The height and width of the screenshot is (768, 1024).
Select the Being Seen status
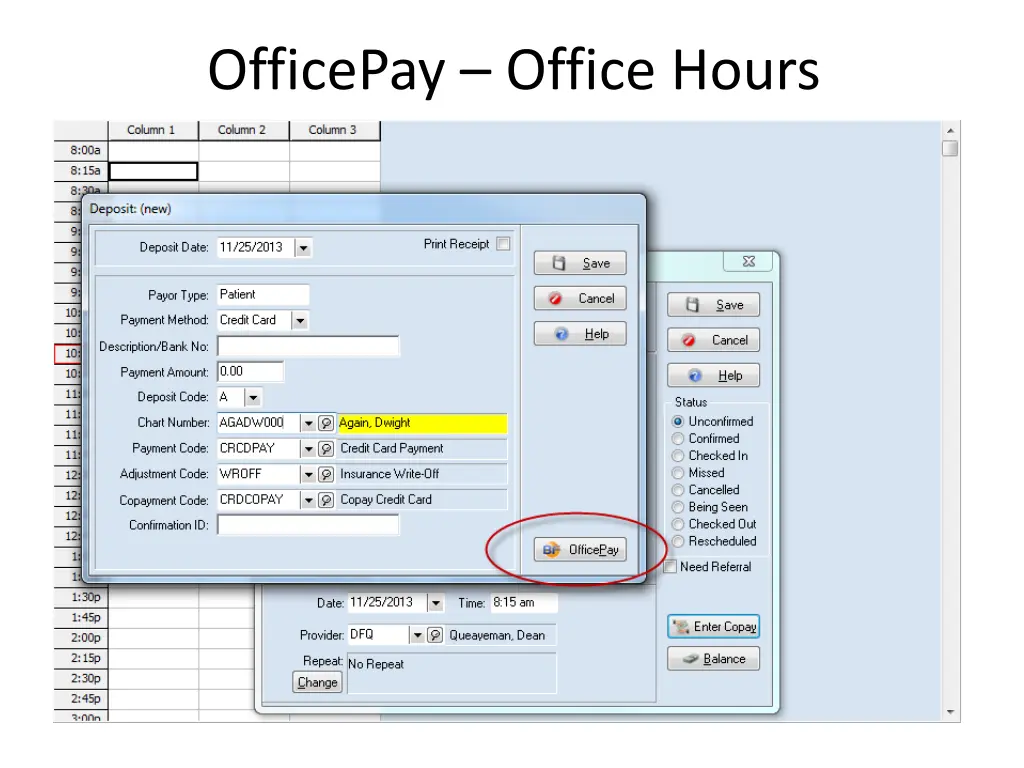coord(678,507)
